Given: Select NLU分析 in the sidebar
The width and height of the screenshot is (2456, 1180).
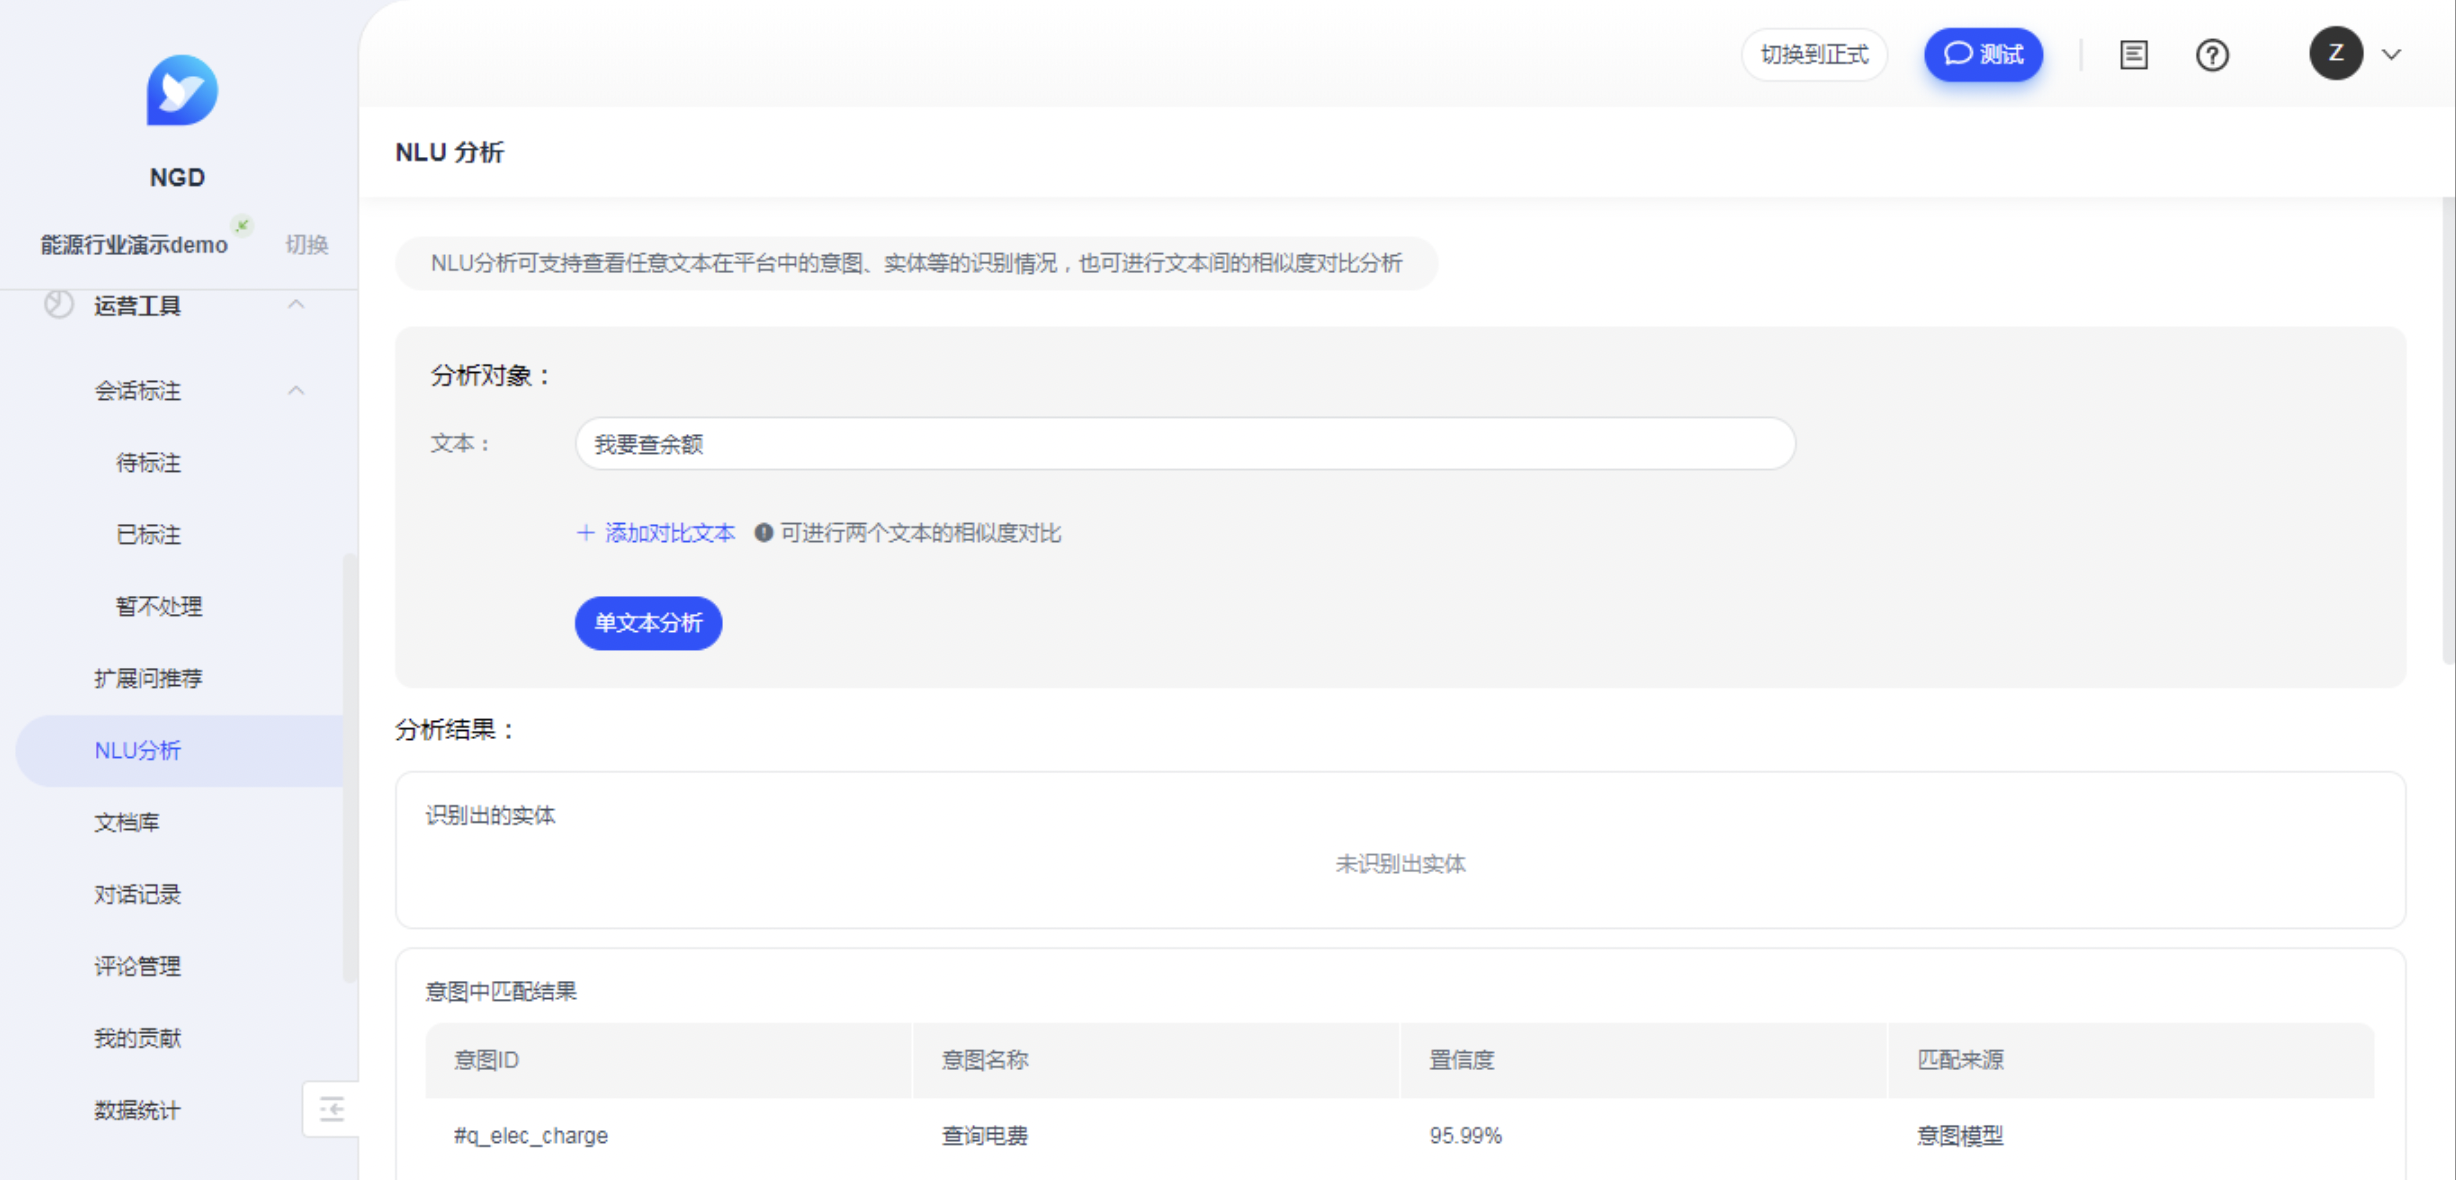Looking at the screenshot, I should pyautogui.click(x=180, y=750).
